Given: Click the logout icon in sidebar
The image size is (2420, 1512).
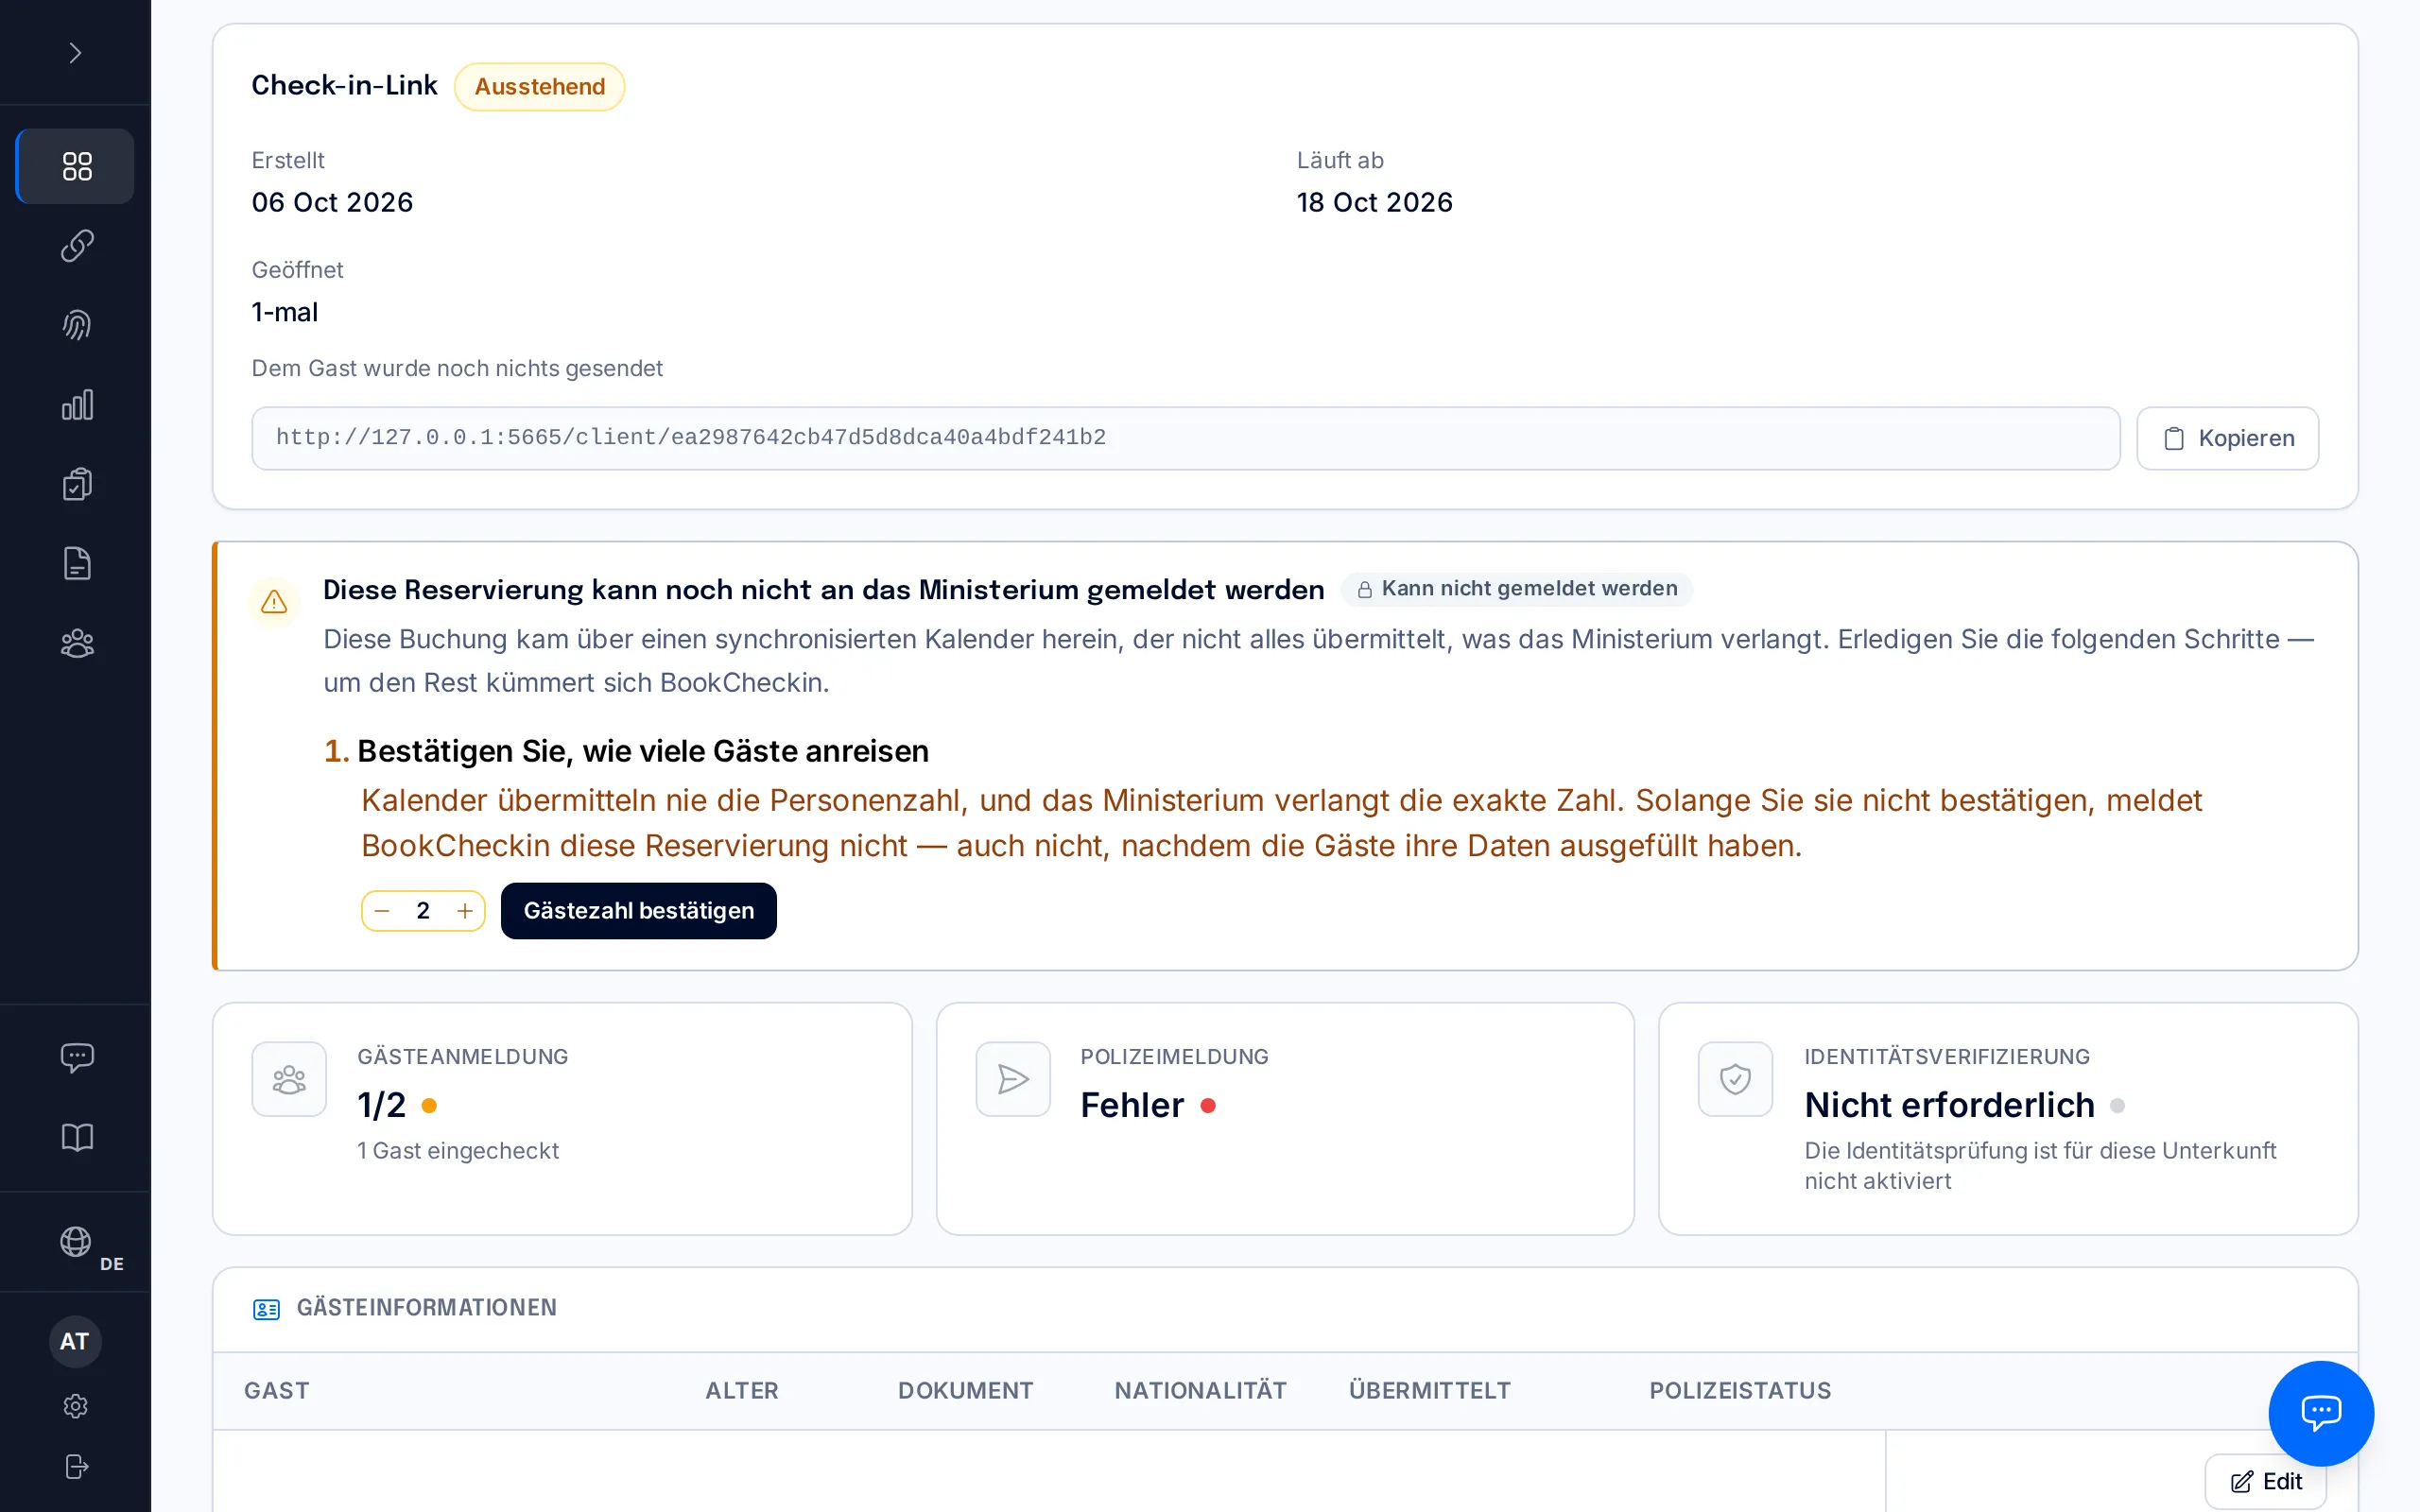Looking at the screenshot, I should click(75, 1466).
